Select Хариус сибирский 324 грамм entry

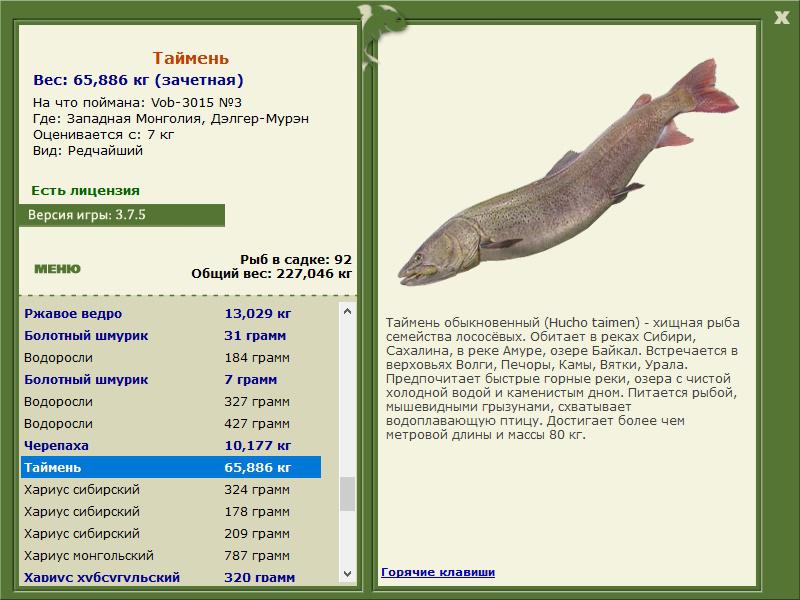tap(171, 489)
